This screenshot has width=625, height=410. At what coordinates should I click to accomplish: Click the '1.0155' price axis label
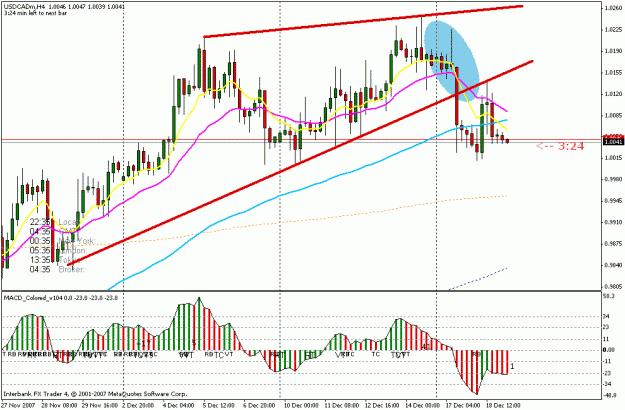[612, 73]
